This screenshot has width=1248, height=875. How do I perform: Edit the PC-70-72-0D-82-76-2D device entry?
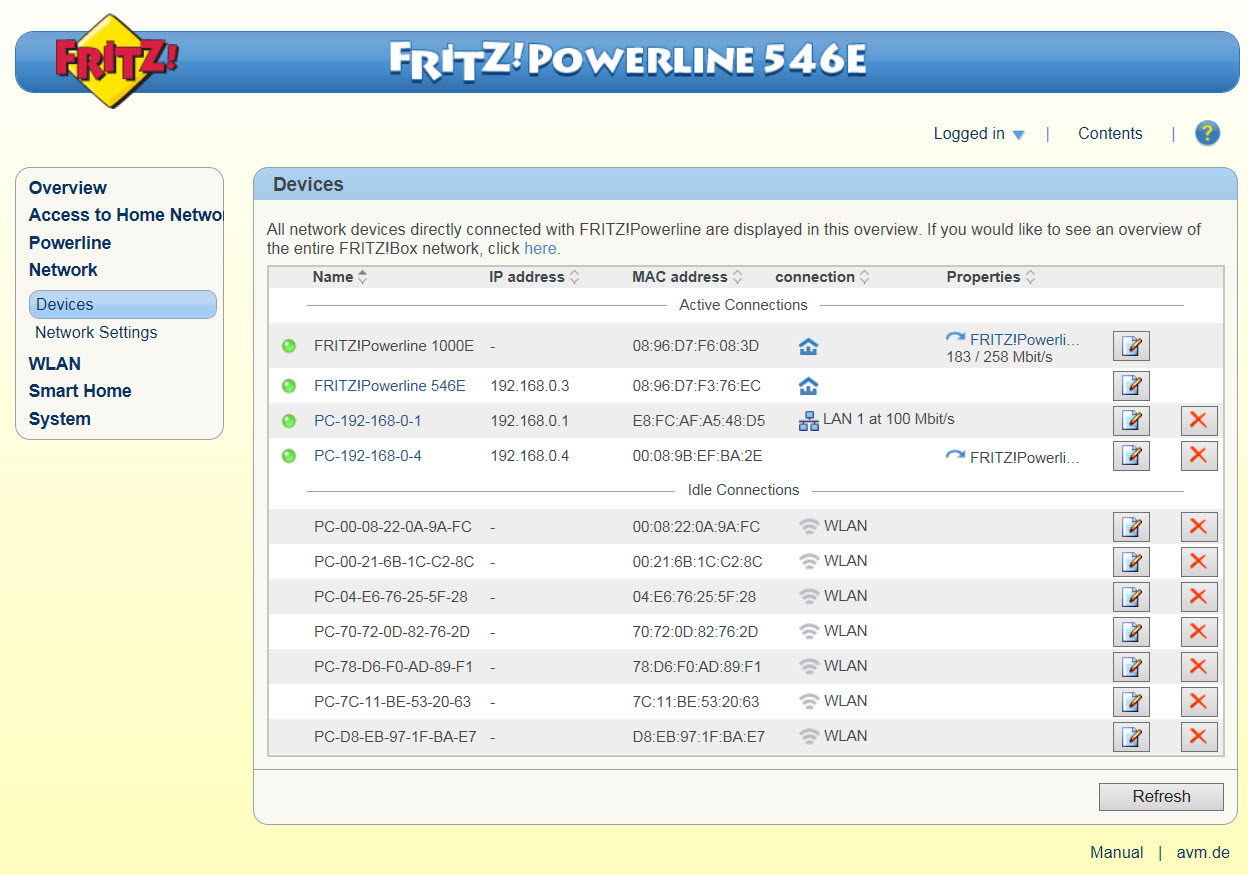1131,632
